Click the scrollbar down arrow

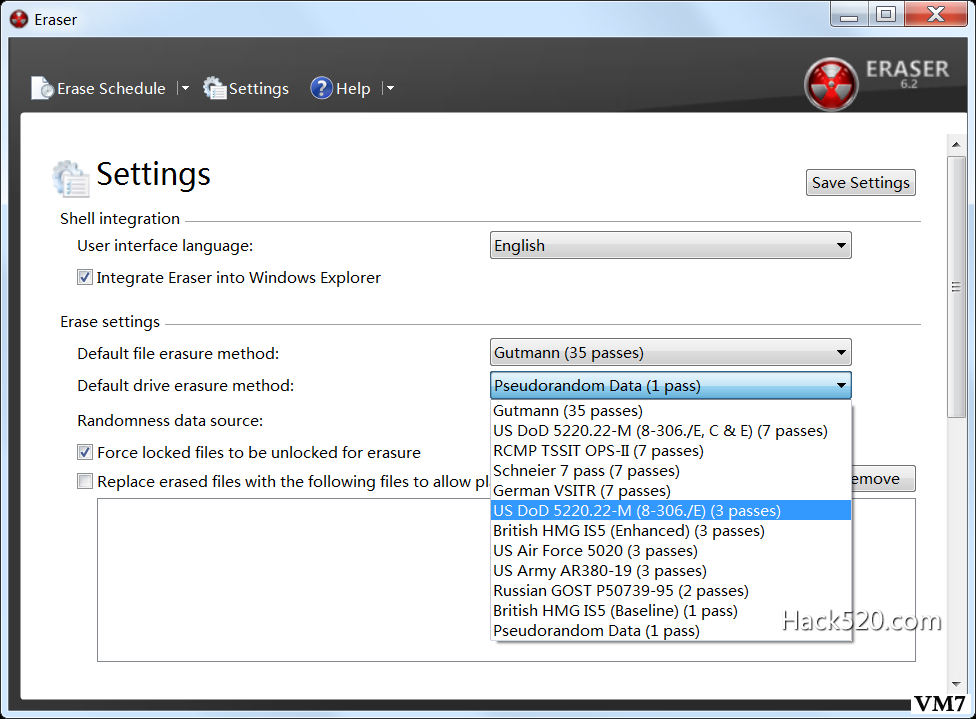point(956,684)
